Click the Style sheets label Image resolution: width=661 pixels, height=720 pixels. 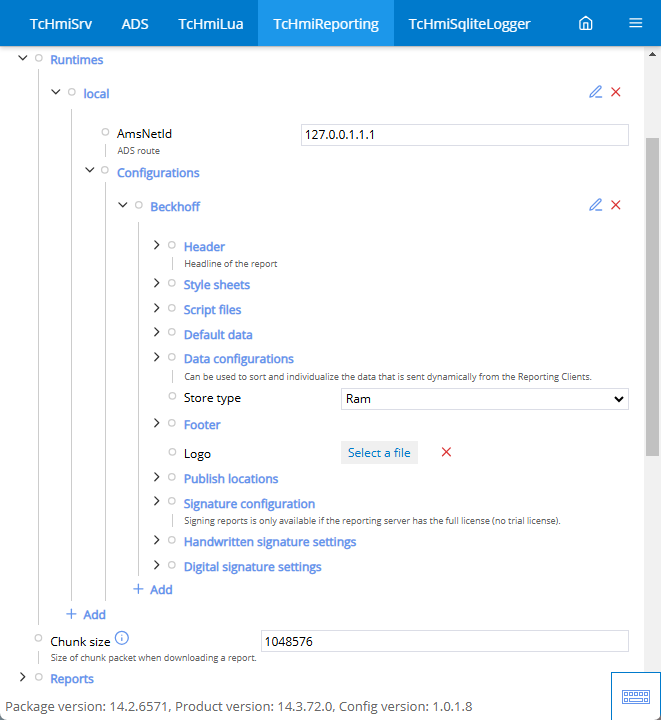pyautogui.click(x=217, y=285)
